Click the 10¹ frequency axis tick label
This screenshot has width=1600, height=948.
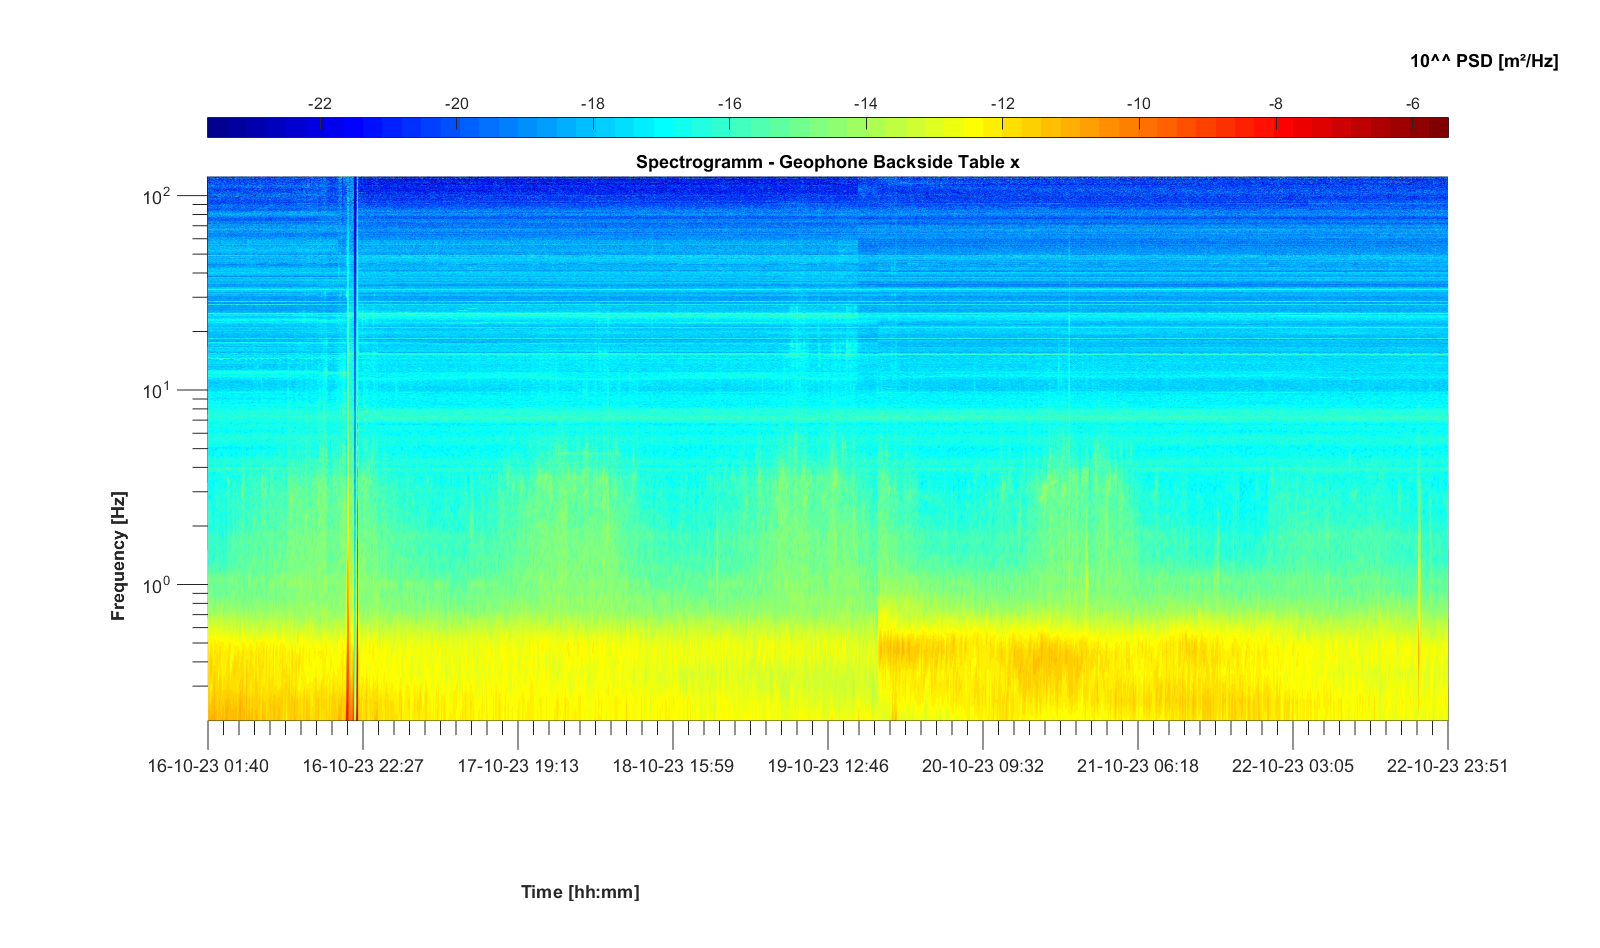[x=156, y=389]
